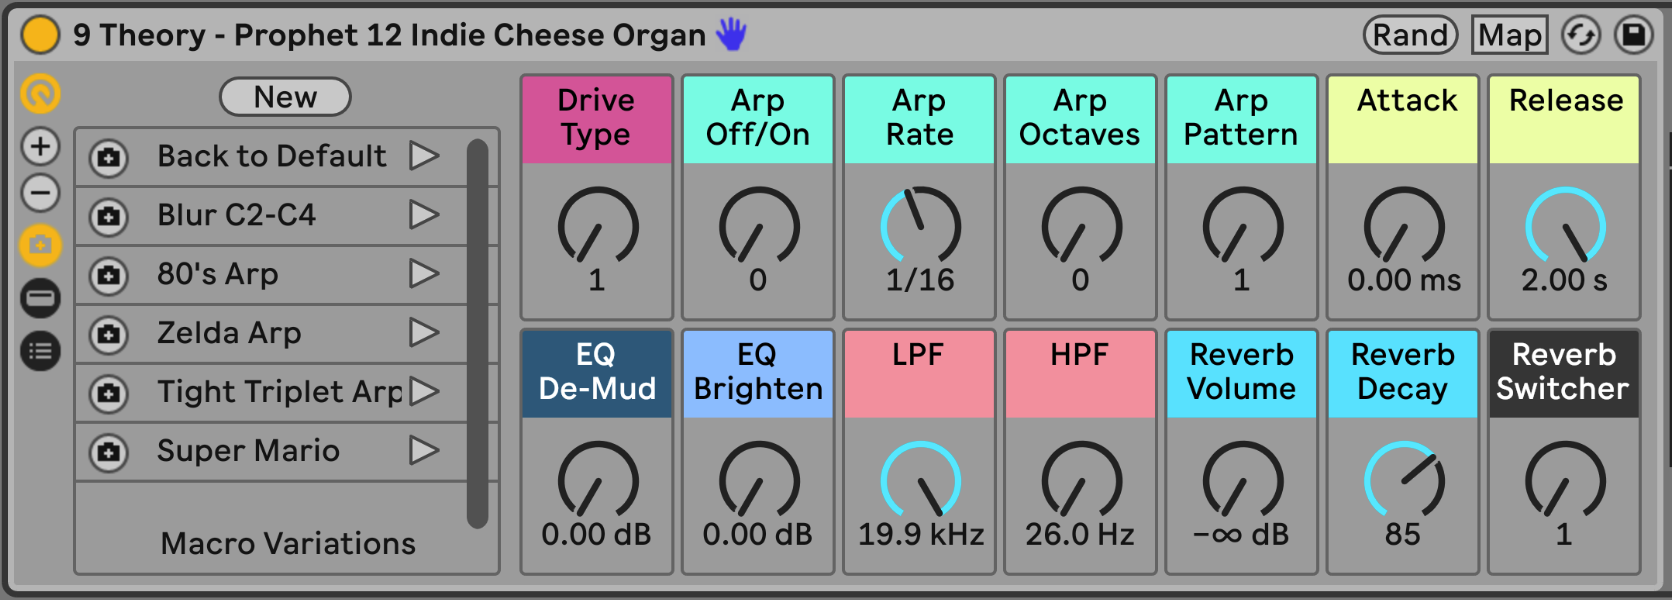Overwrite the Back to Default variation snapshot
The width and height of the screenshot is (1672, 600).
[109, 157]
